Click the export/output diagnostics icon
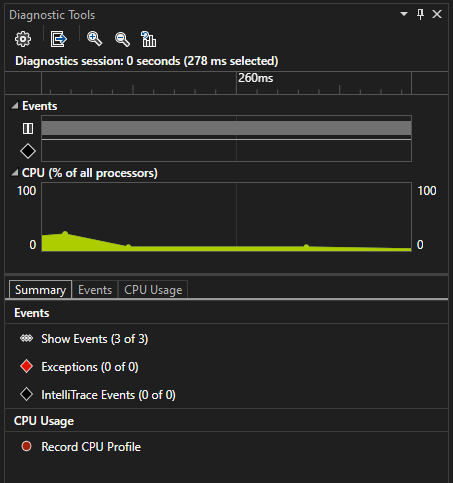Image resolution: width=453 pixels, height=483 pixels. click(x=58, y=39)
